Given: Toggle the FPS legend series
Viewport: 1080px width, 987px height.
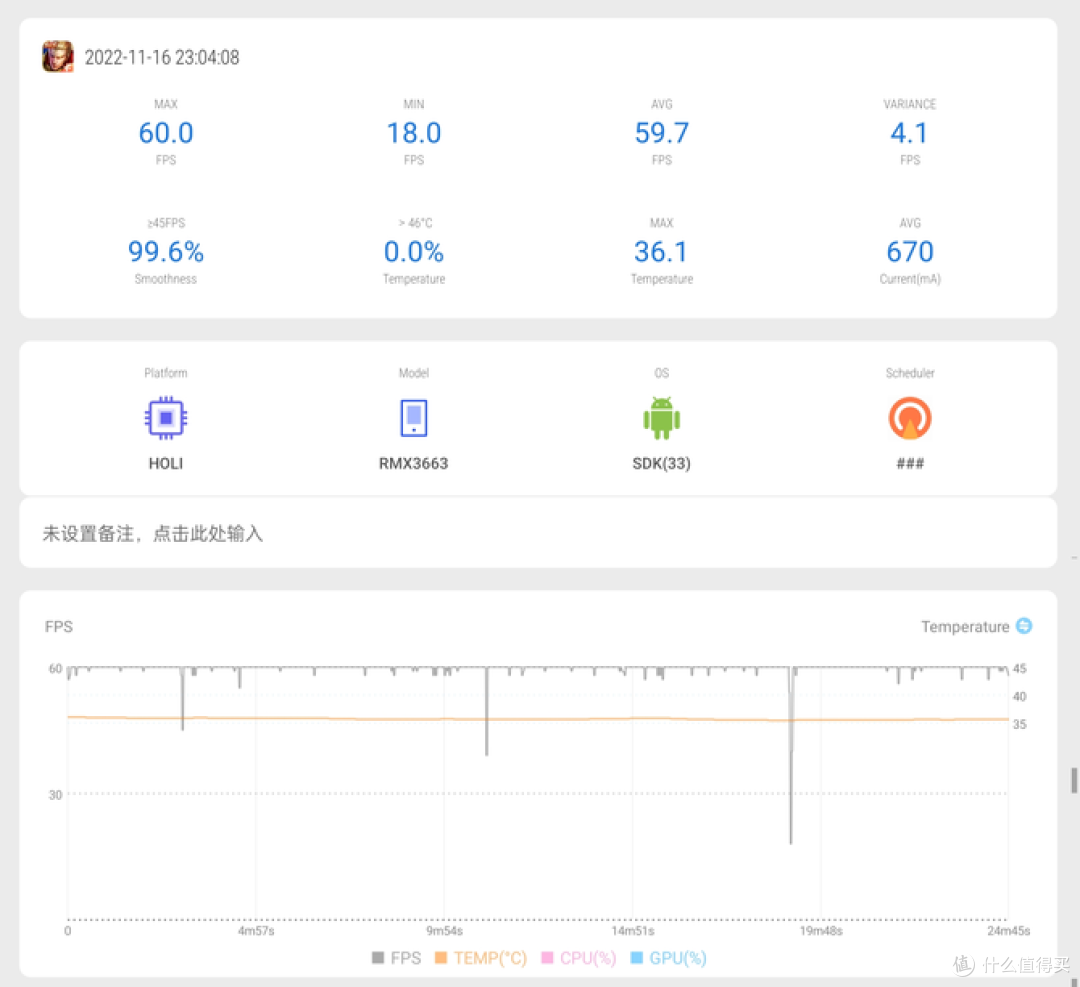Looking at the screenshot, I should 396,958.
